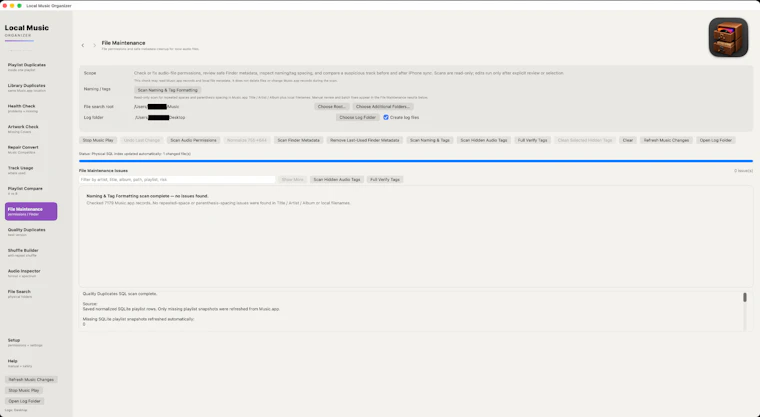Click 'Saved normalized SQLite playlist rows' log line
This screenshot has width=760, height=417.
click(181, 309)
